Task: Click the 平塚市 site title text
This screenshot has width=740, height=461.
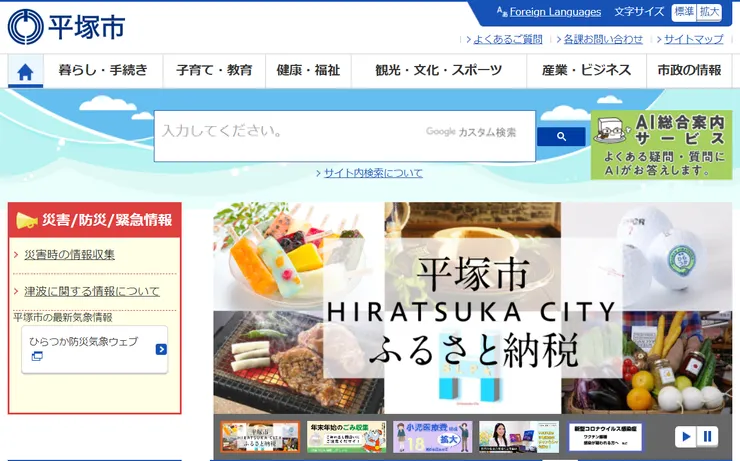Action: [87, 27]
